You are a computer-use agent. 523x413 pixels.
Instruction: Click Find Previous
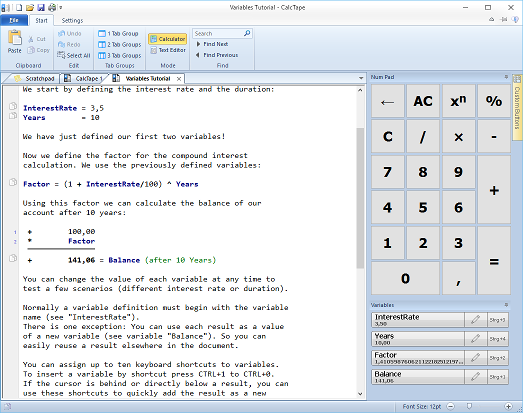click(x=217, y=55)
